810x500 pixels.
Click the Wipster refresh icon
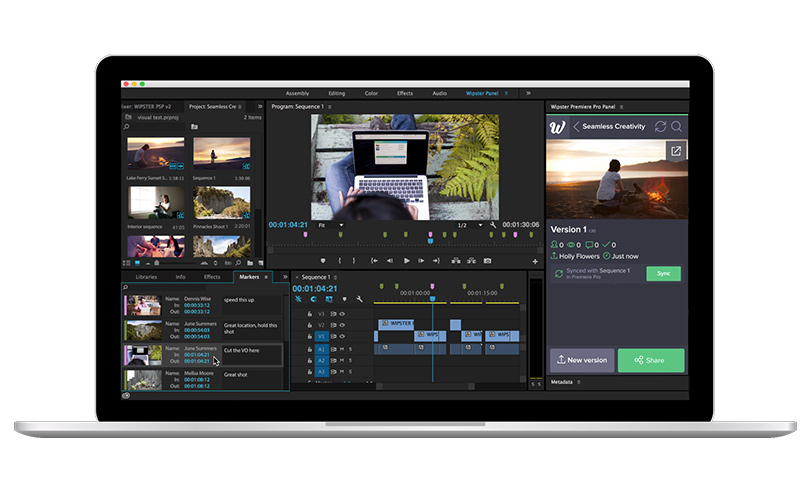(x=660, y=127)
